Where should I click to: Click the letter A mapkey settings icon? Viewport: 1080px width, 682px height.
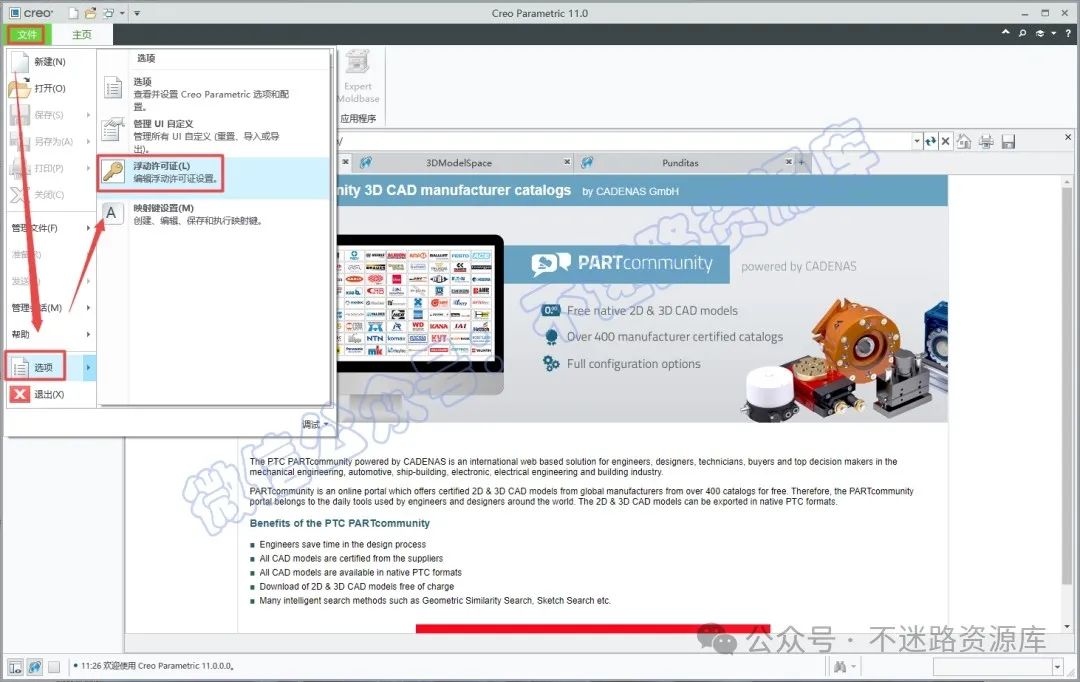pos(112,213)
